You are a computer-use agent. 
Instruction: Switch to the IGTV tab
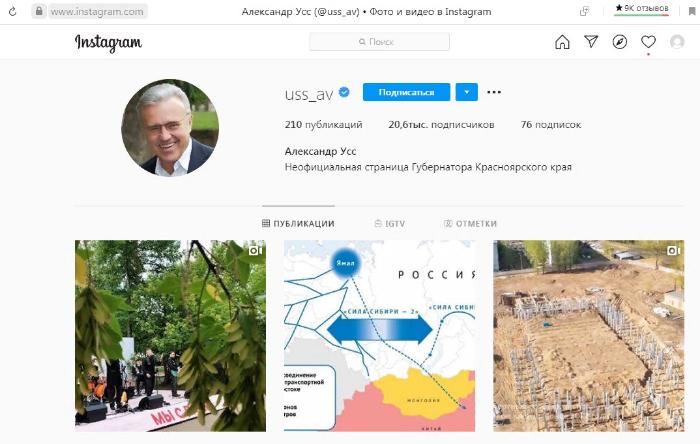pos(390,224)
